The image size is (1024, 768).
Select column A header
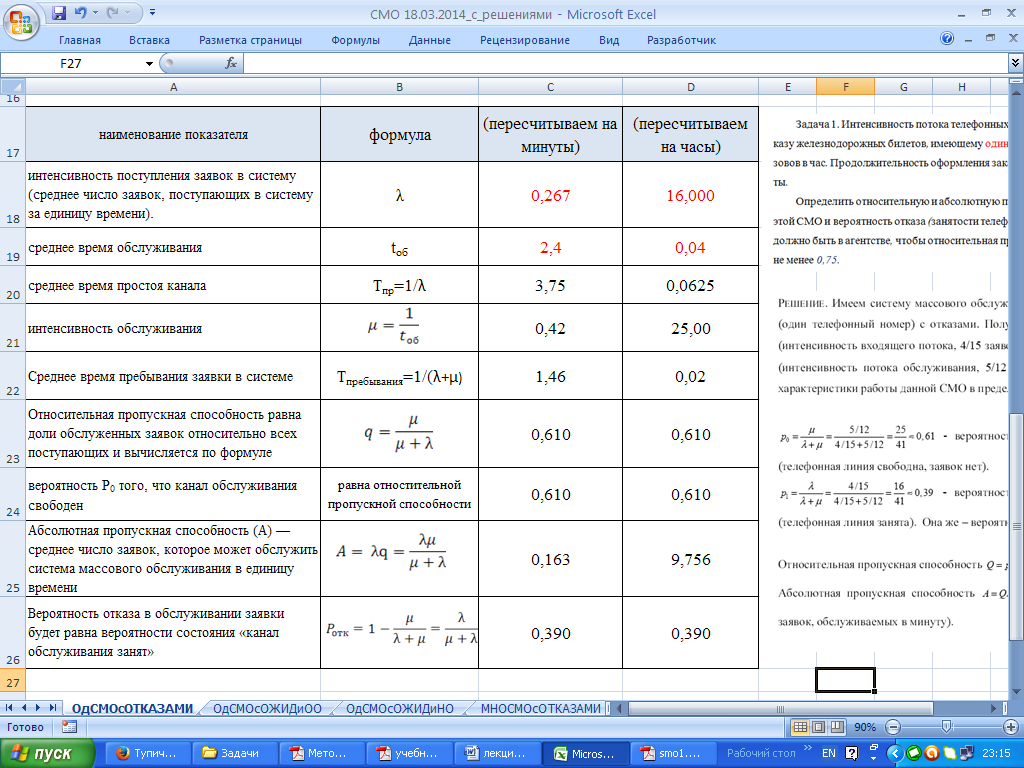tap(173, 86)
